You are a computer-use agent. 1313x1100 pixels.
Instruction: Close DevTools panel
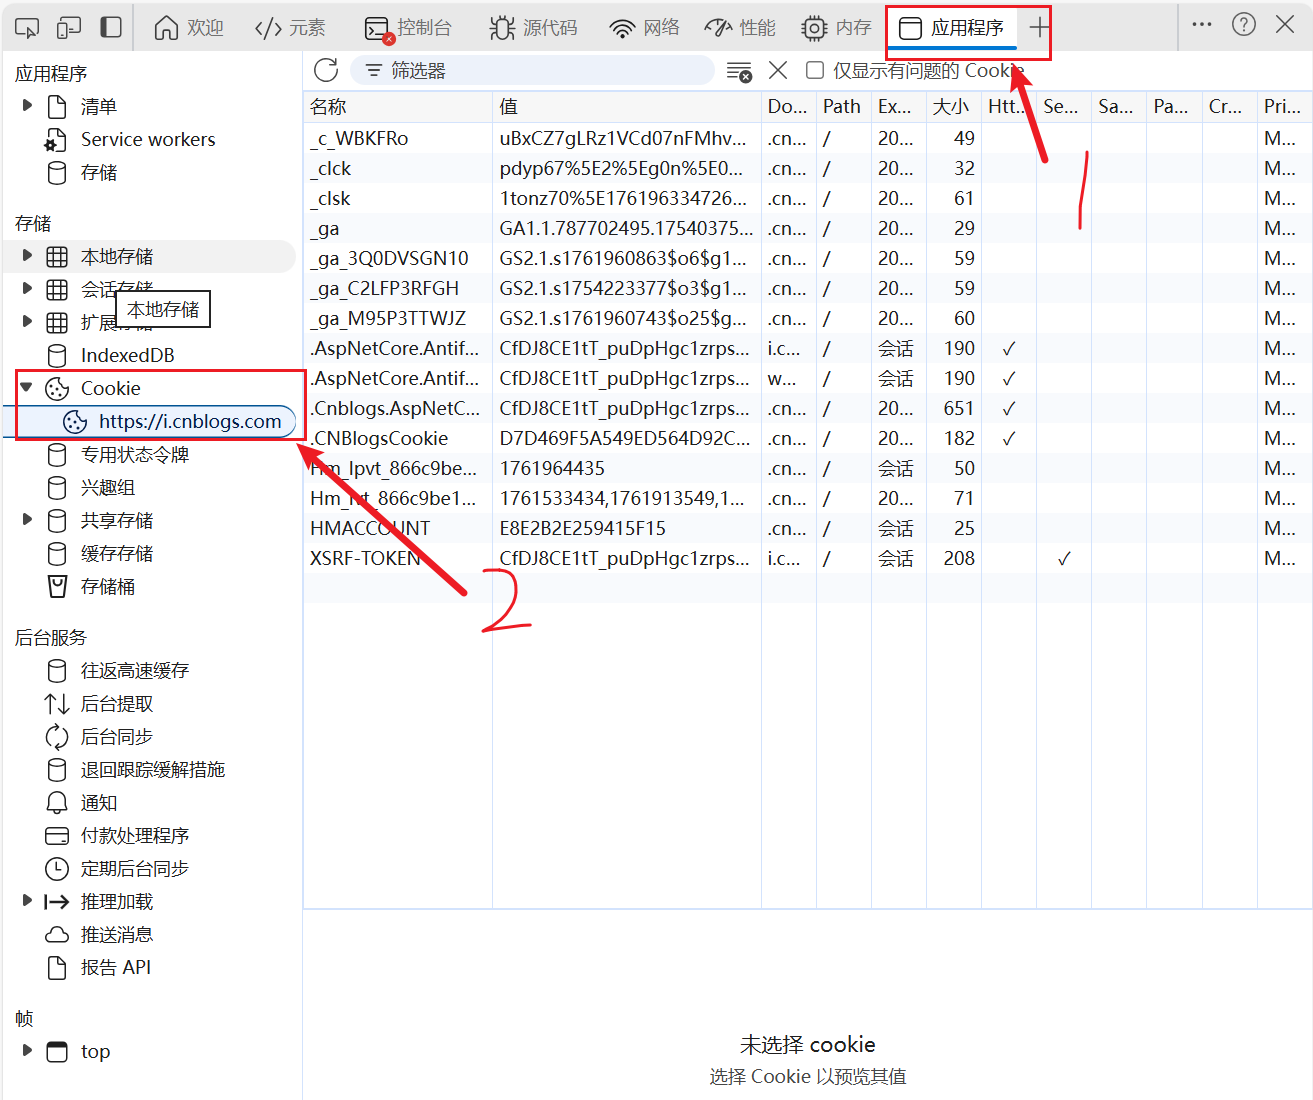(1285, 24)
